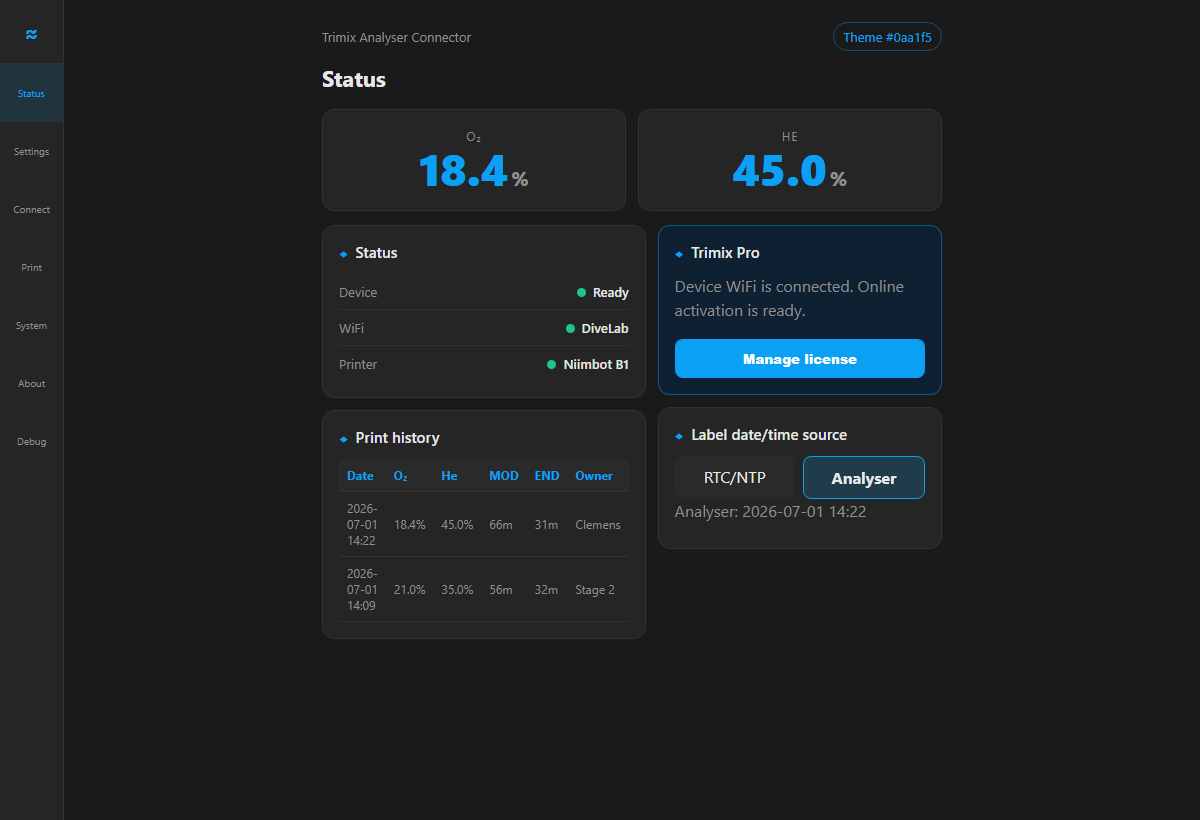Click the Manage license button
Viewport: 1200px width, 820px height.
pos(800,359)
